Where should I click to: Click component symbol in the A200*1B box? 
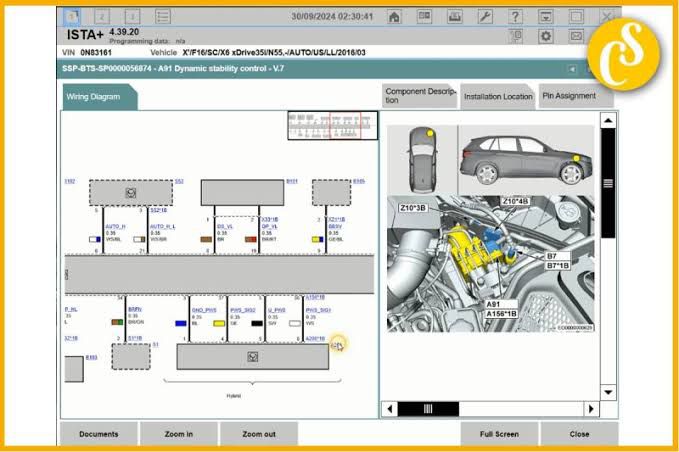(252, 357)
